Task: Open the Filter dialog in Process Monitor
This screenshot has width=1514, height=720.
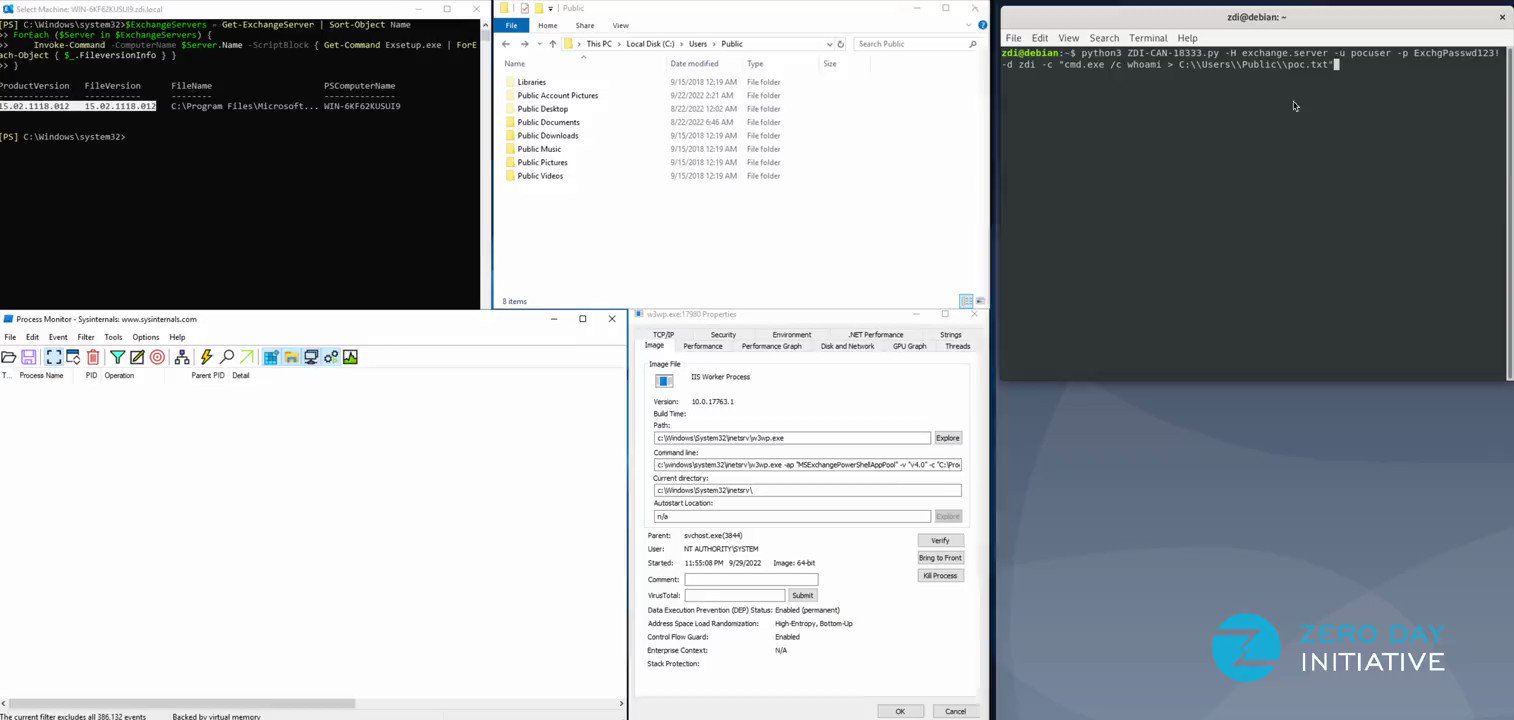Action: click(117, 357)
